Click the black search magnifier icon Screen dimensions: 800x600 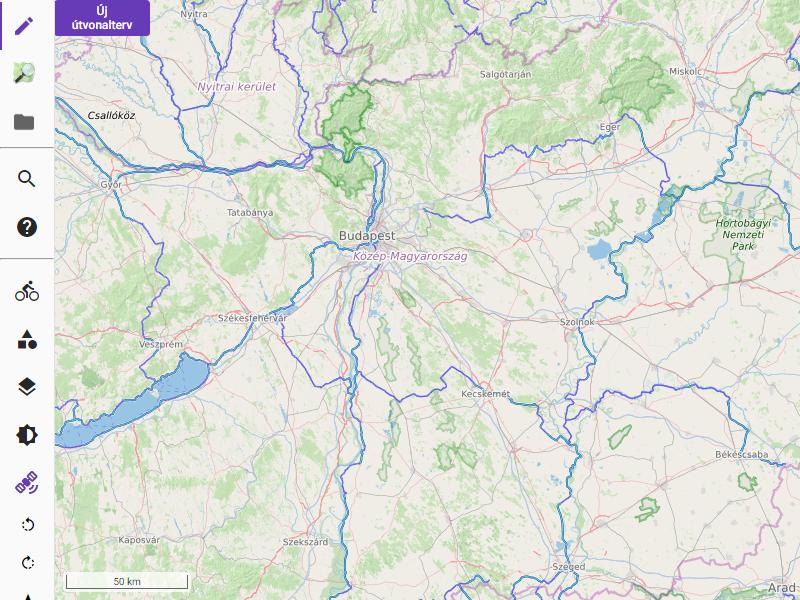(27, 179)
